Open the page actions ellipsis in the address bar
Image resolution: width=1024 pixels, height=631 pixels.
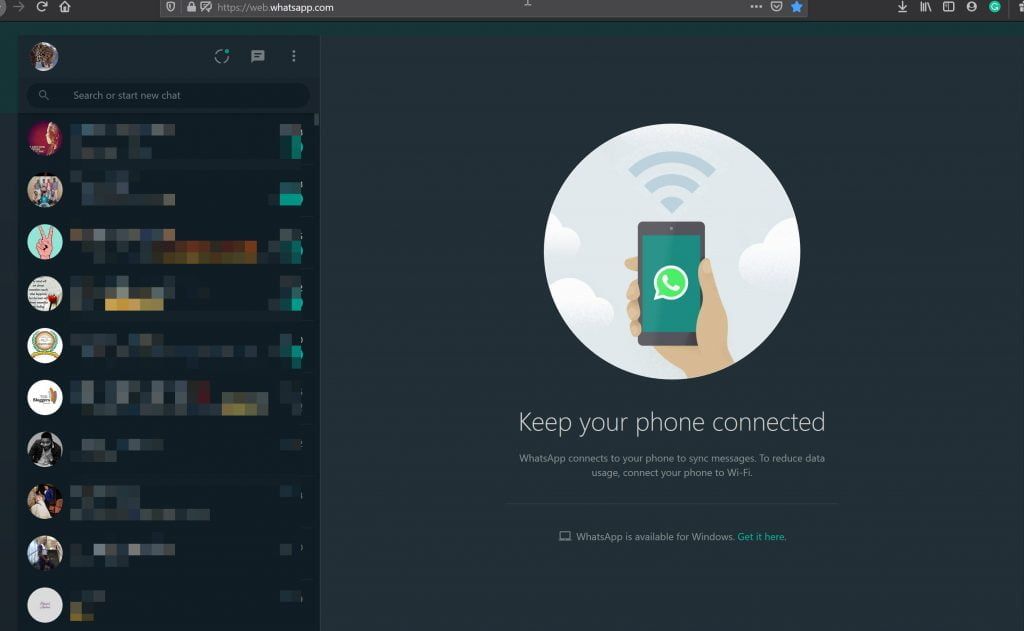tap(756, 7)
